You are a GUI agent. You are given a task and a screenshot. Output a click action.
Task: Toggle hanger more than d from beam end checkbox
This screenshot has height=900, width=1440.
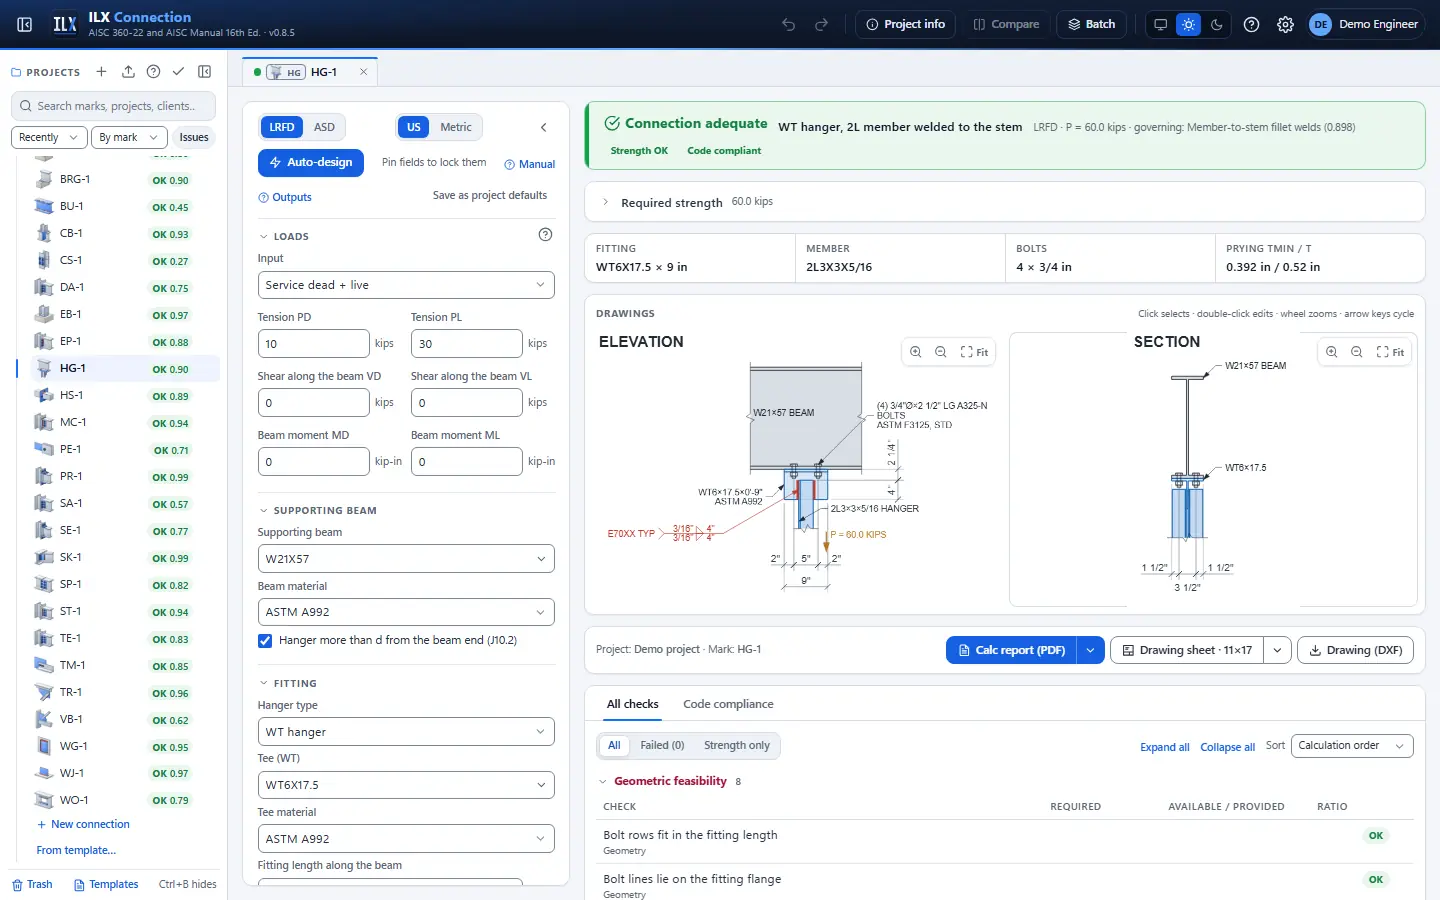click(265, 641)
